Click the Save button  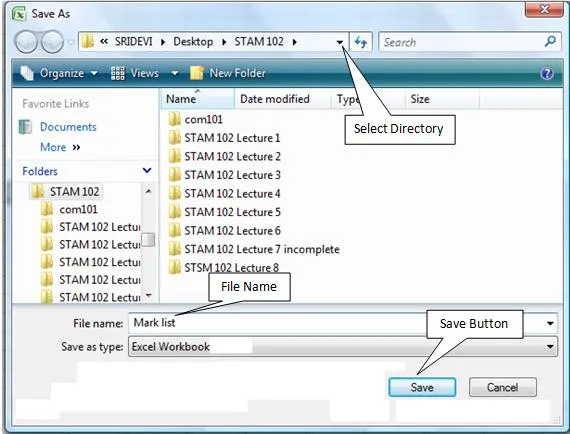pos(422,387)
